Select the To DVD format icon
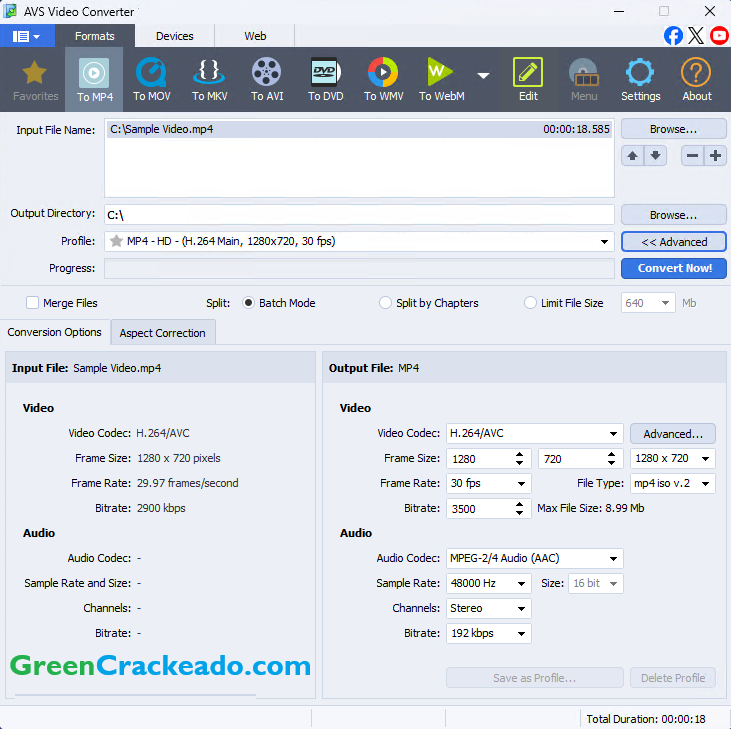The width and height of the screenshot is (731, 729). tap(325, 80)
